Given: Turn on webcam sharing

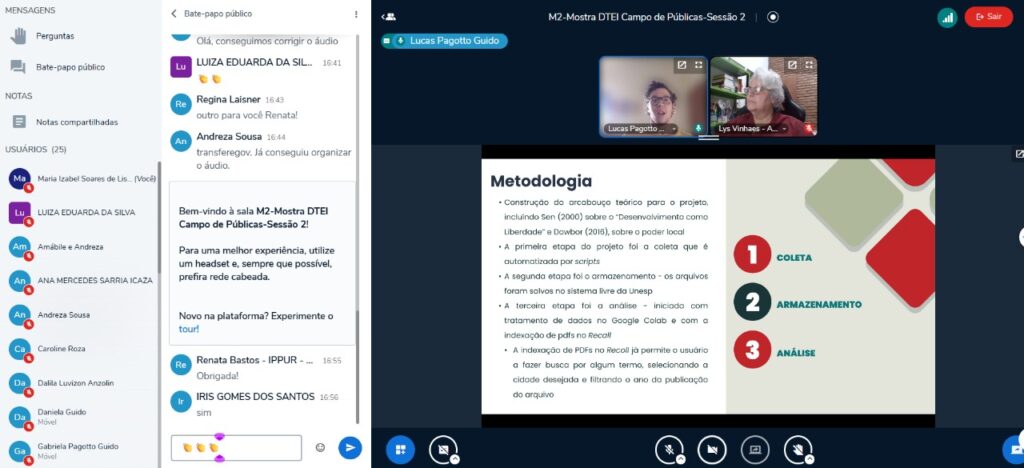Looking at the screenshot, I should (711, 449).
